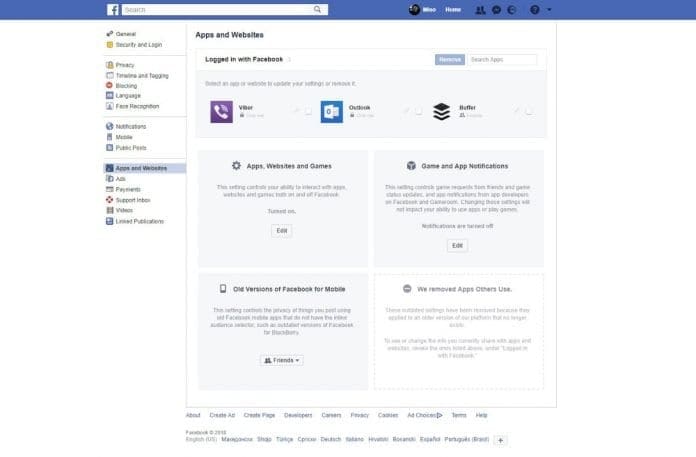696x457 pixels.
Task: Click the Buffer app icon
Action: [441, 111]
